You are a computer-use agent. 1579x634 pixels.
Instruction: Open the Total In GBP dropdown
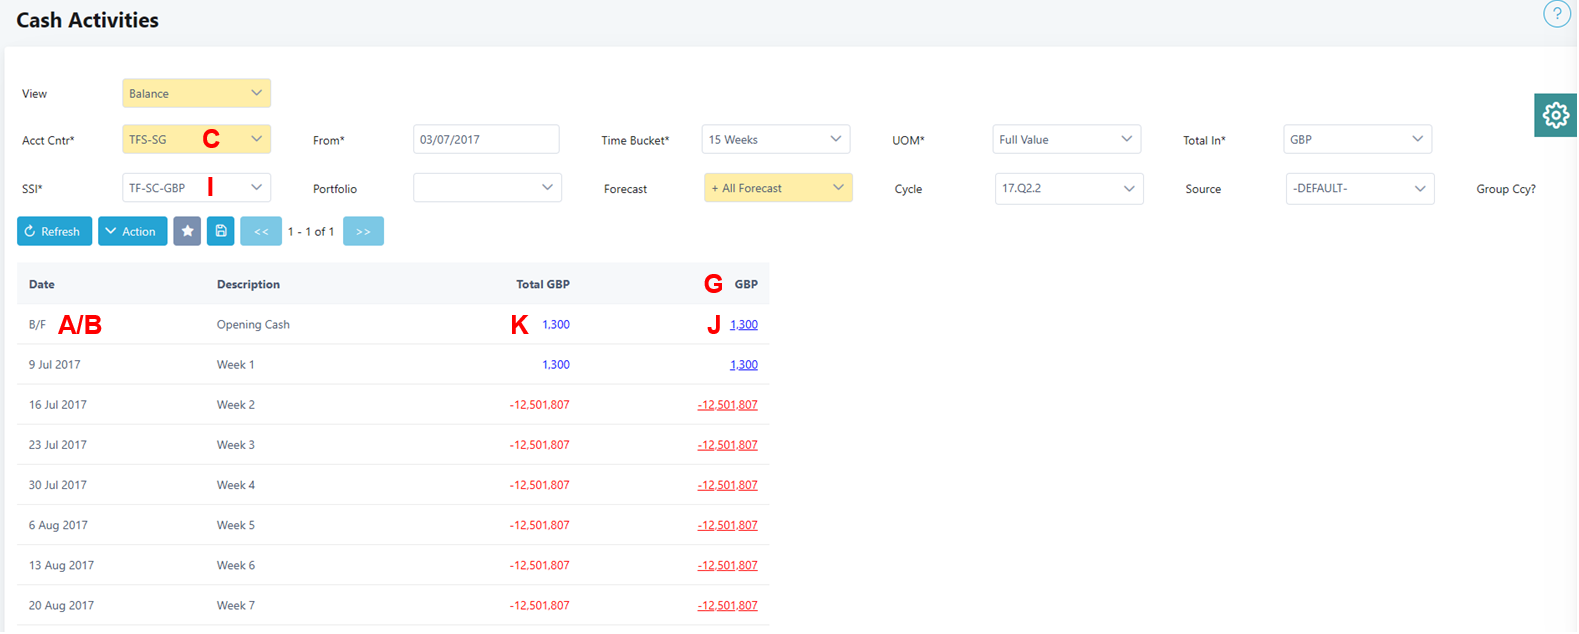click(1357, 139)
